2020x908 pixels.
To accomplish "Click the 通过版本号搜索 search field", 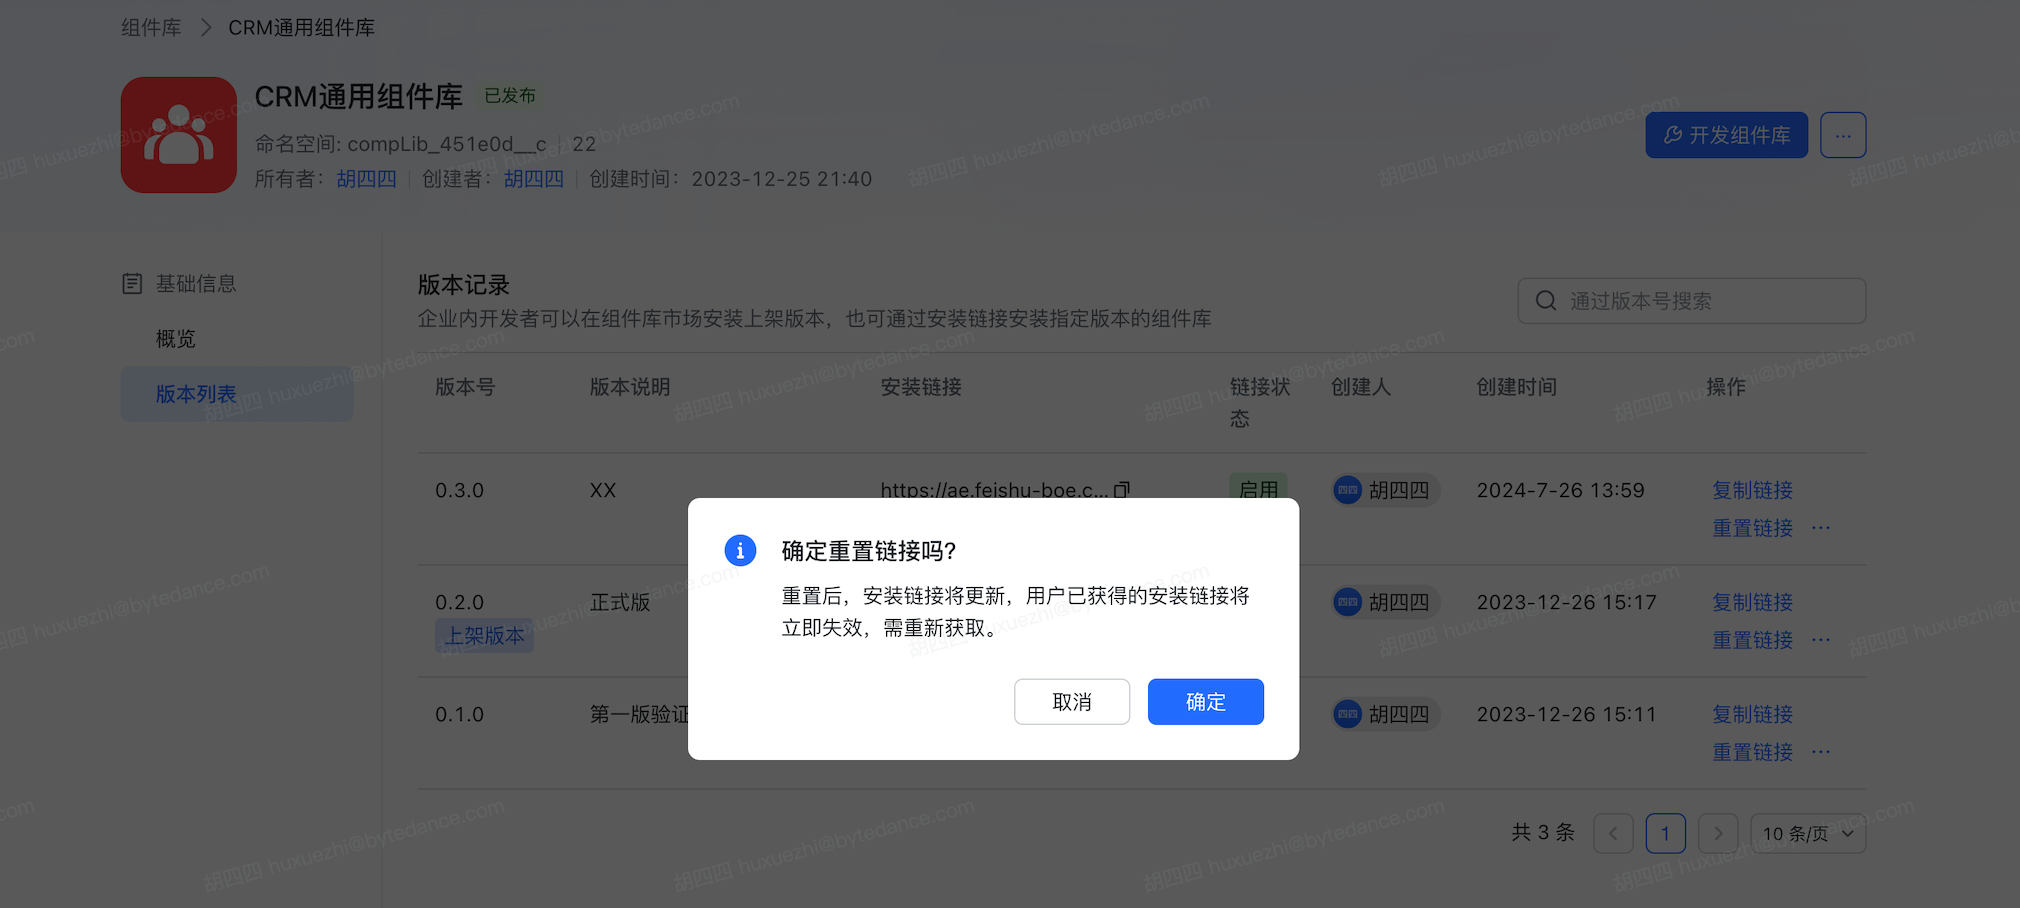I will point(1692,301).
